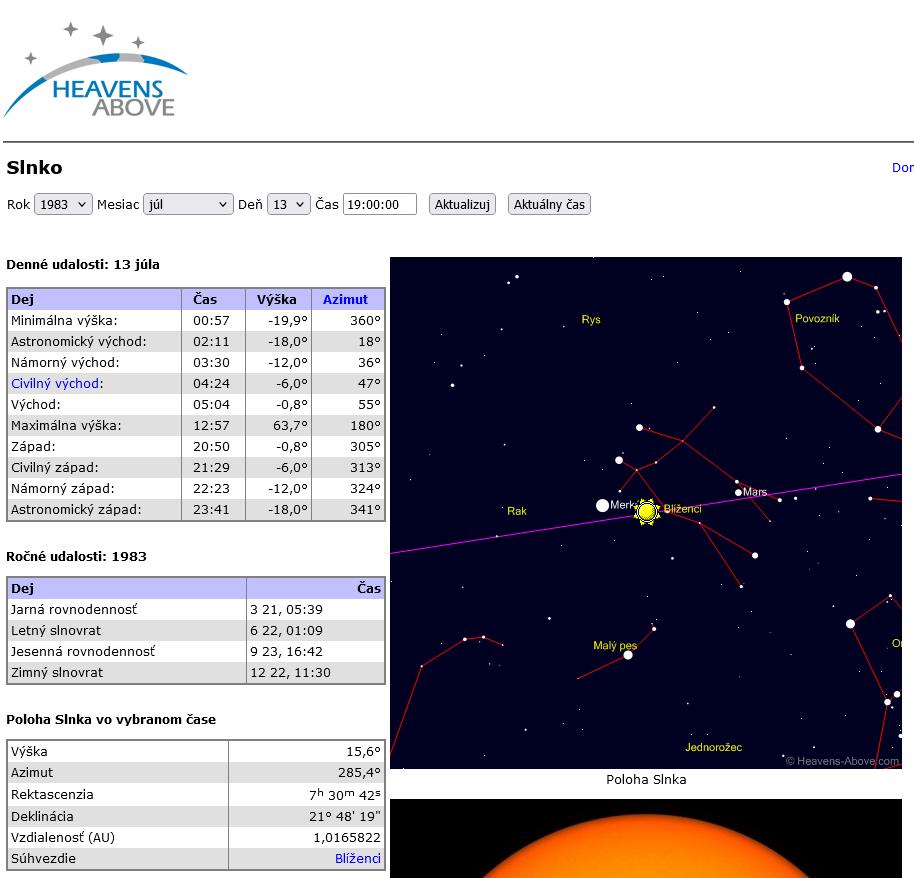Open the Rok year dropdown

[63, 205]
